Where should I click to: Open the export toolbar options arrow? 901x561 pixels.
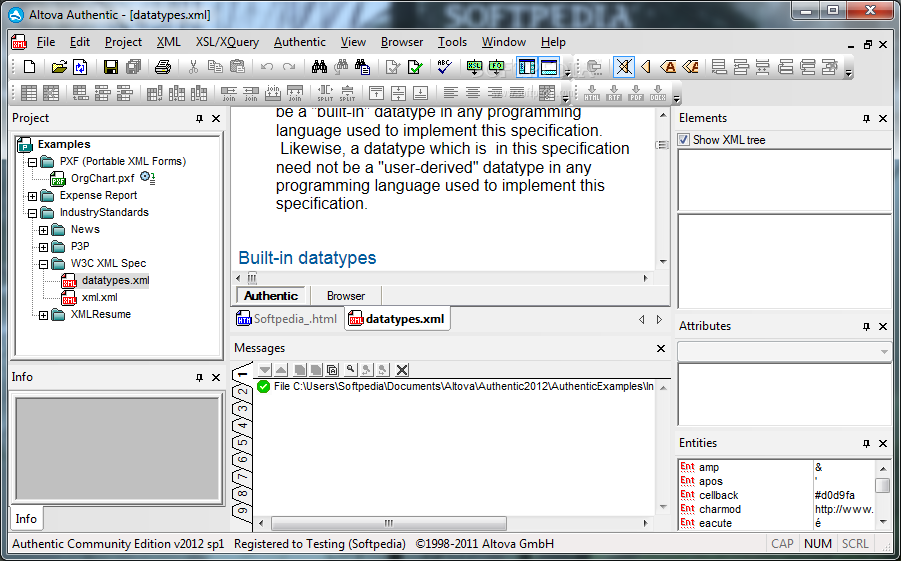(676, 99)
